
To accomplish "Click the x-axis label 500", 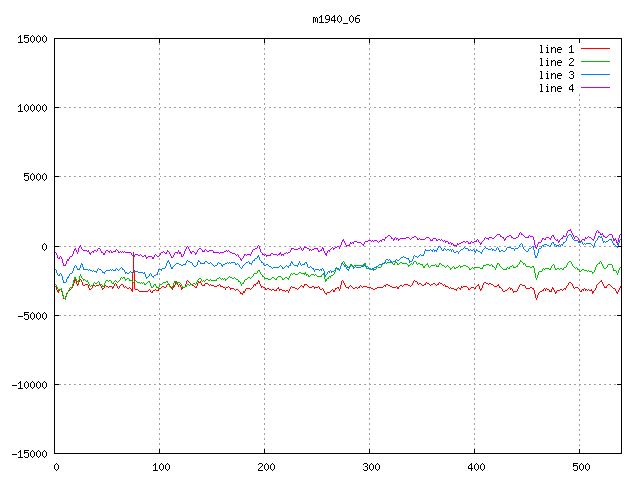I will coord(581,467).
